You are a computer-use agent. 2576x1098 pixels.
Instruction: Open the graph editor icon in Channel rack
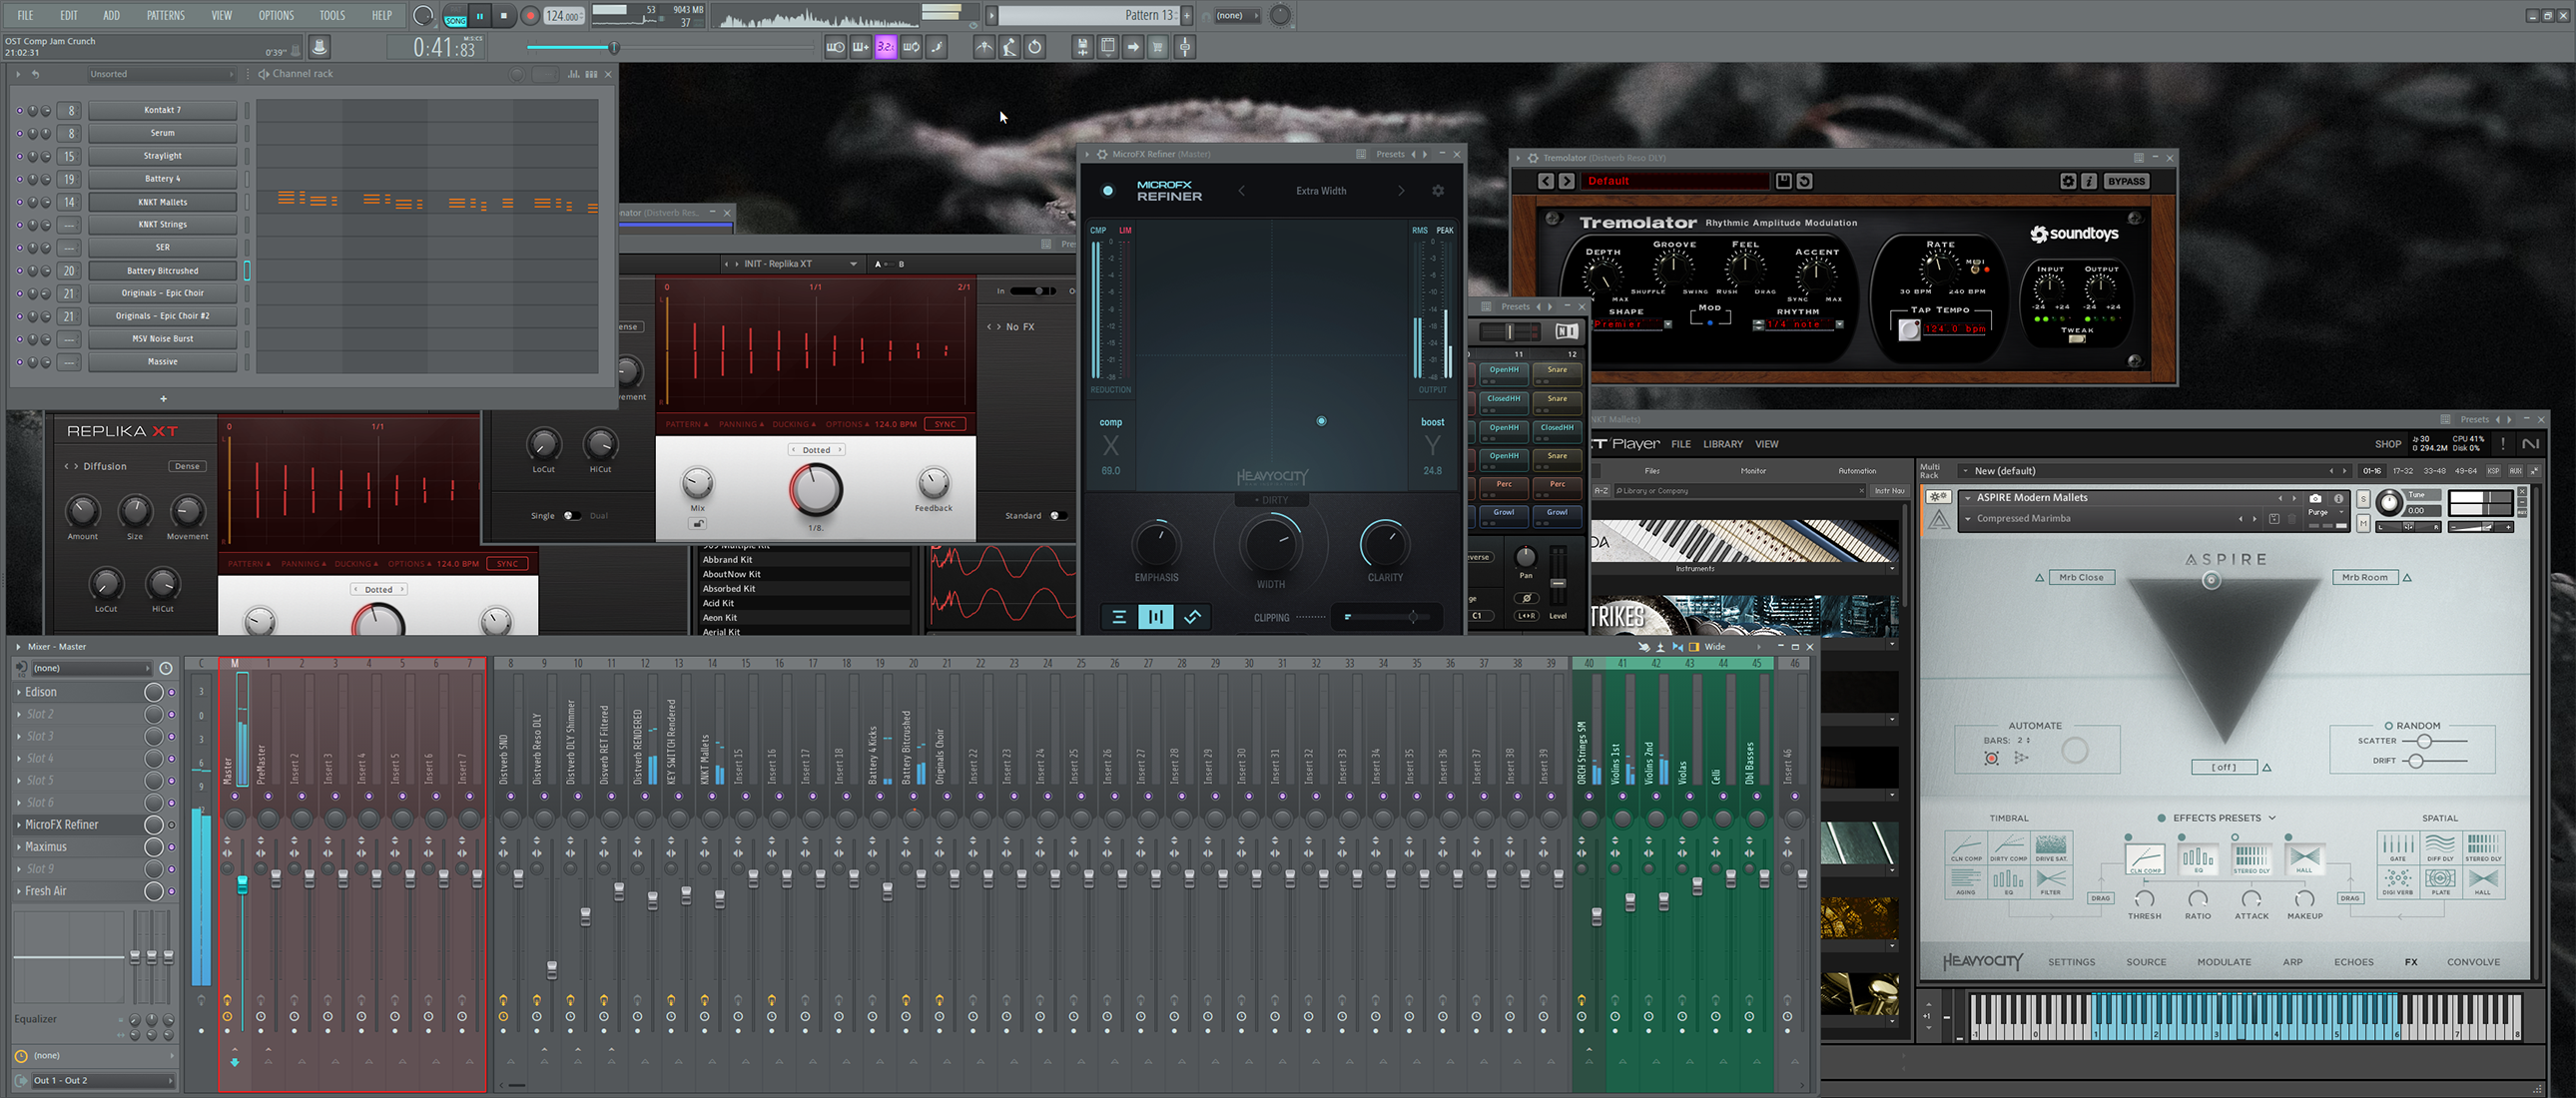(574, 74)
